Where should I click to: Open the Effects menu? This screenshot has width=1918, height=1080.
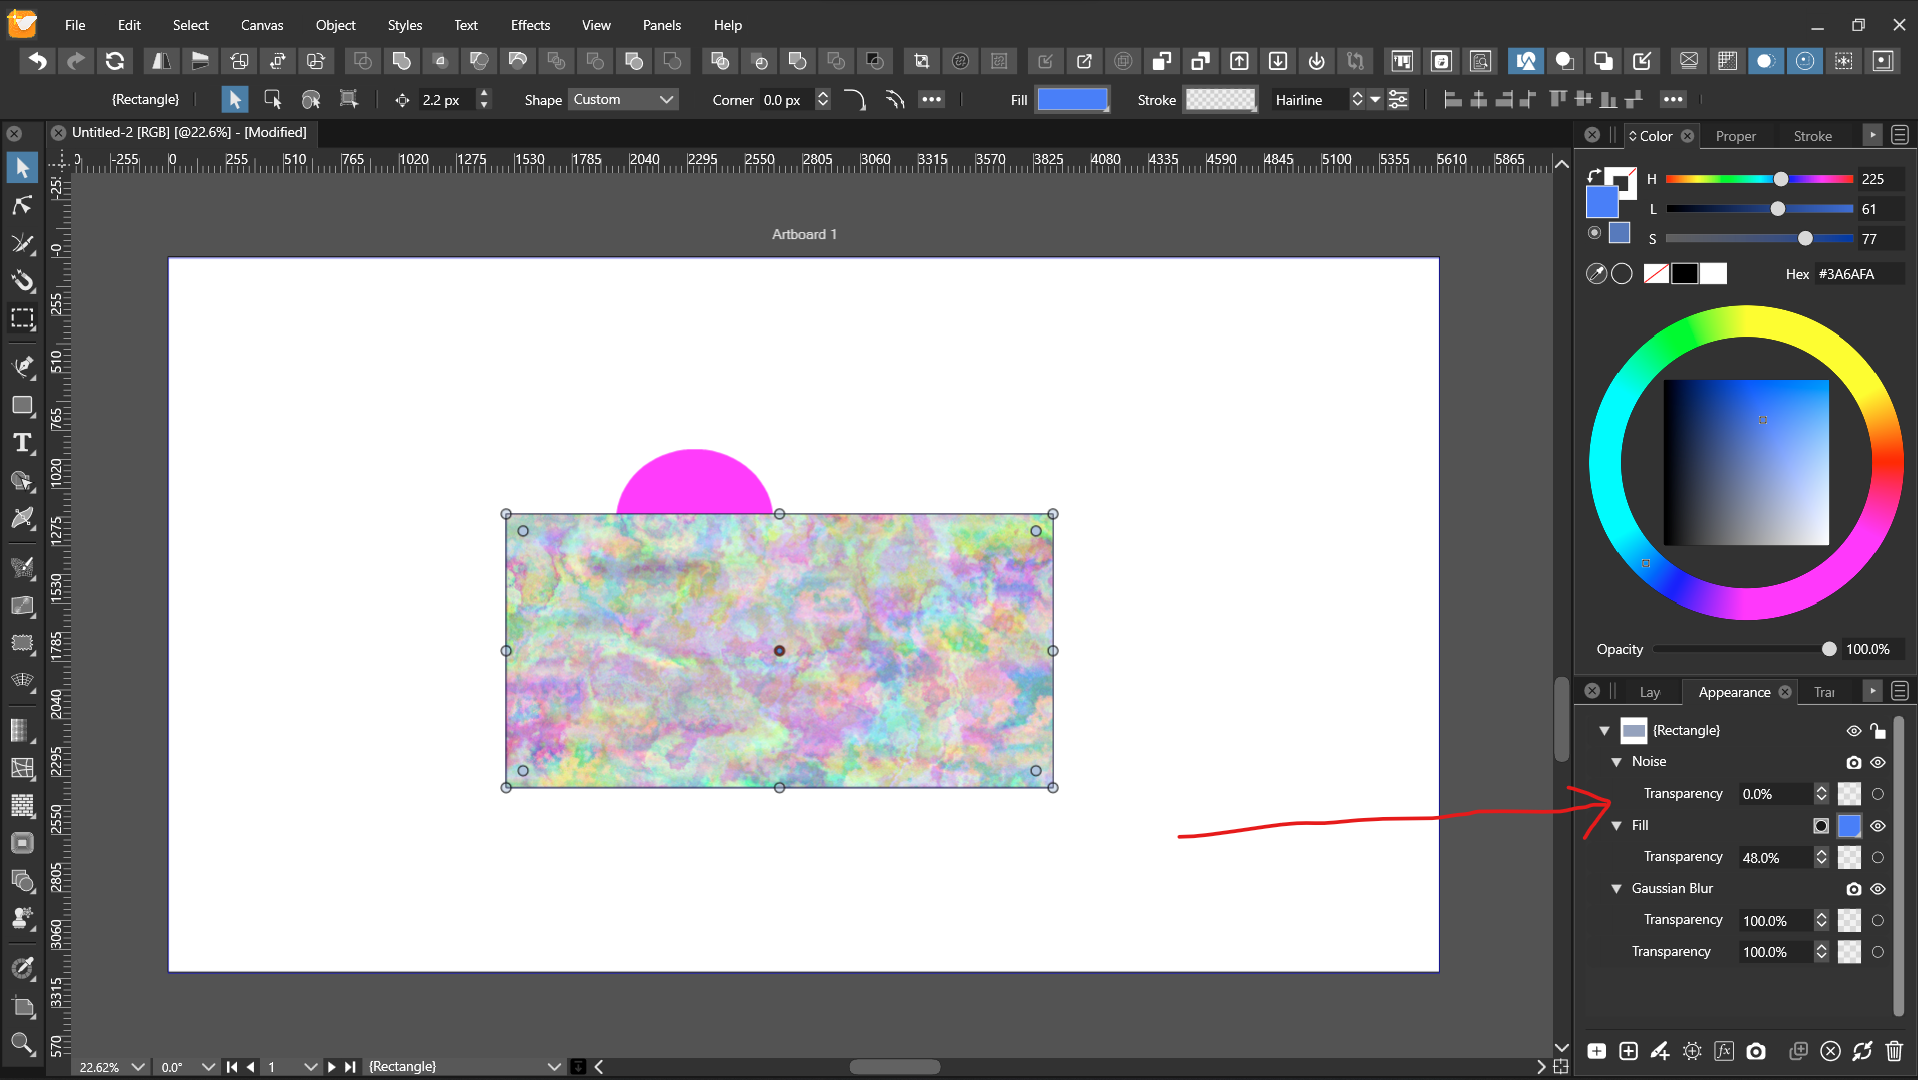tap(530, 25)
